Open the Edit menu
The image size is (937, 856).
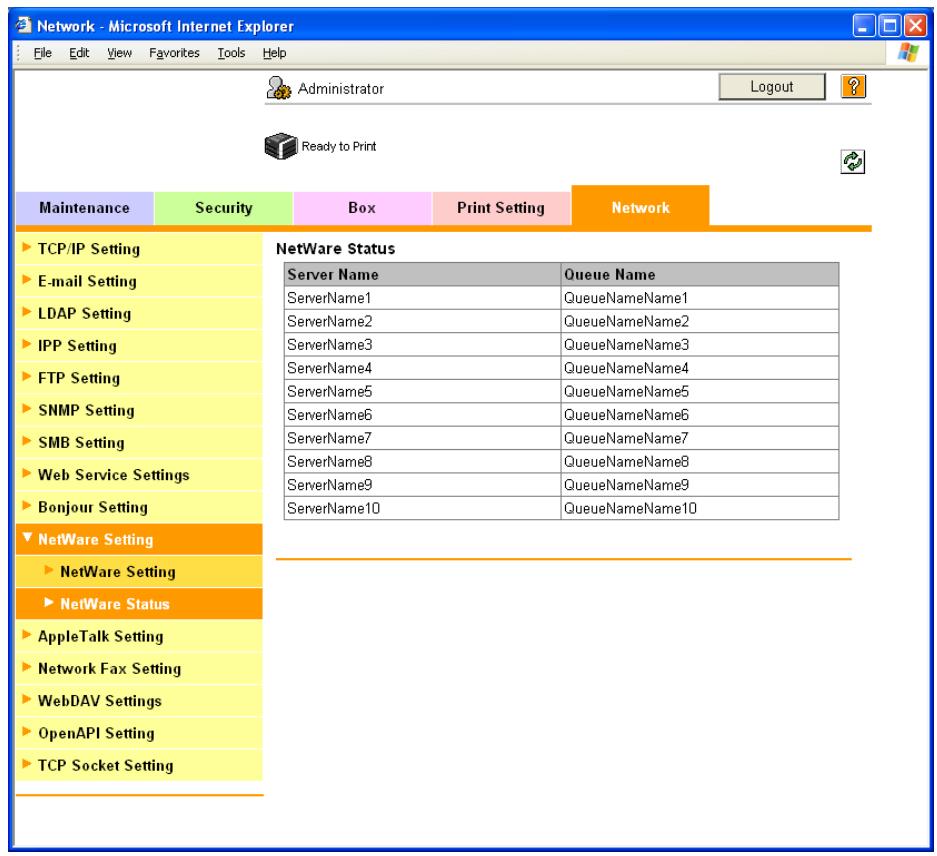(x=79, y=53)
